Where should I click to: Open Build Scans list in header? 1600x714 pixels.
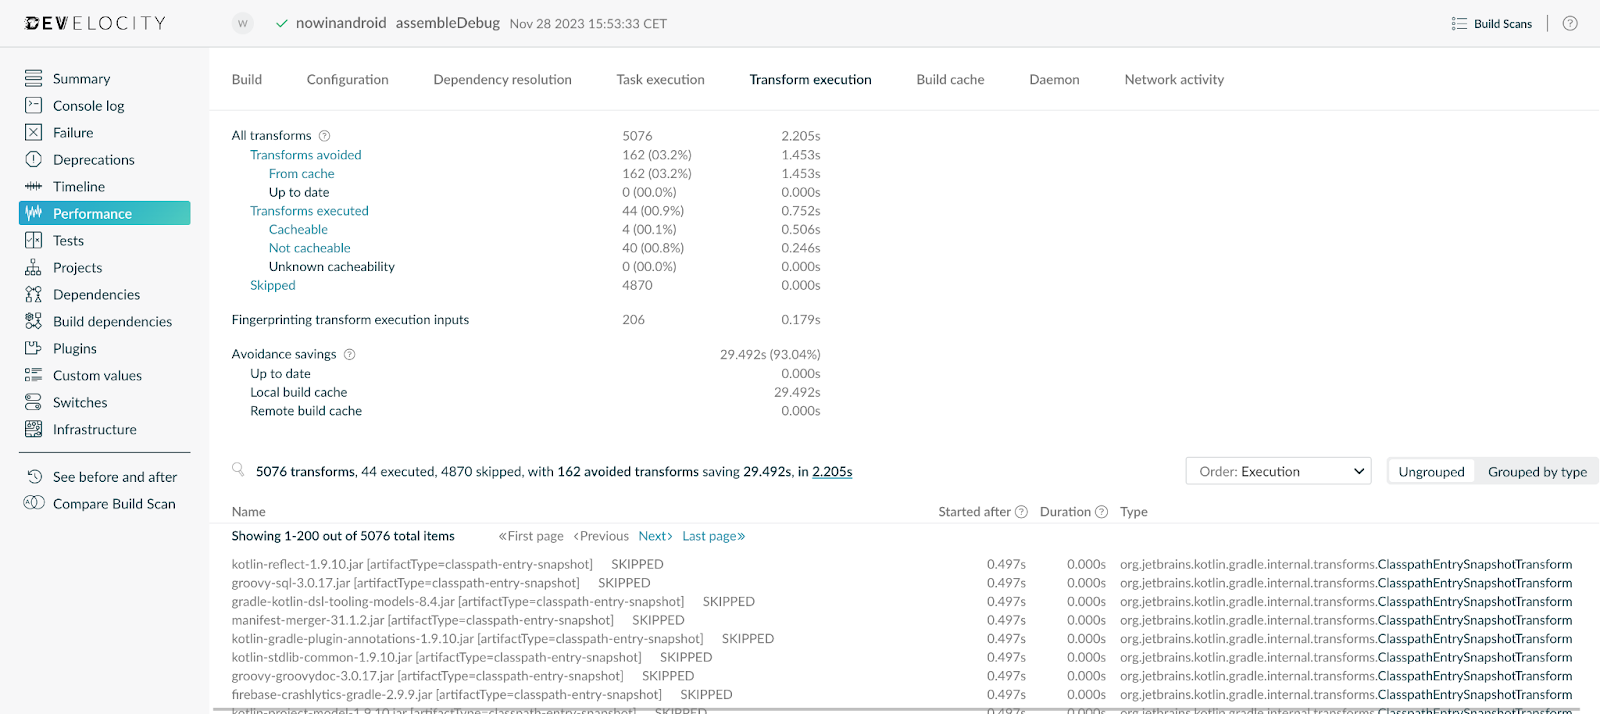tap(1492, 23)
